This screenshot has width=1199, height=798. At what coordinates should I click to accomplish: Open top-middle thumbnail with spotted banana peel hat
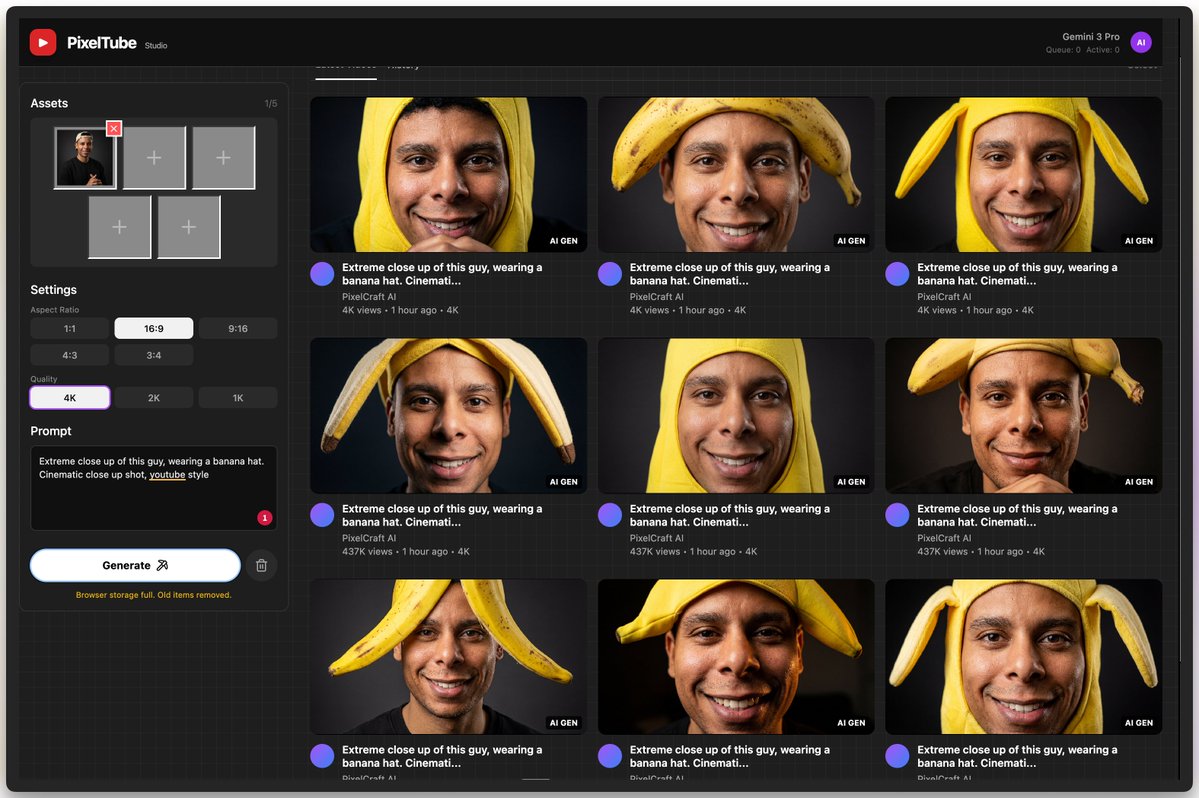(x=736, y=174)
